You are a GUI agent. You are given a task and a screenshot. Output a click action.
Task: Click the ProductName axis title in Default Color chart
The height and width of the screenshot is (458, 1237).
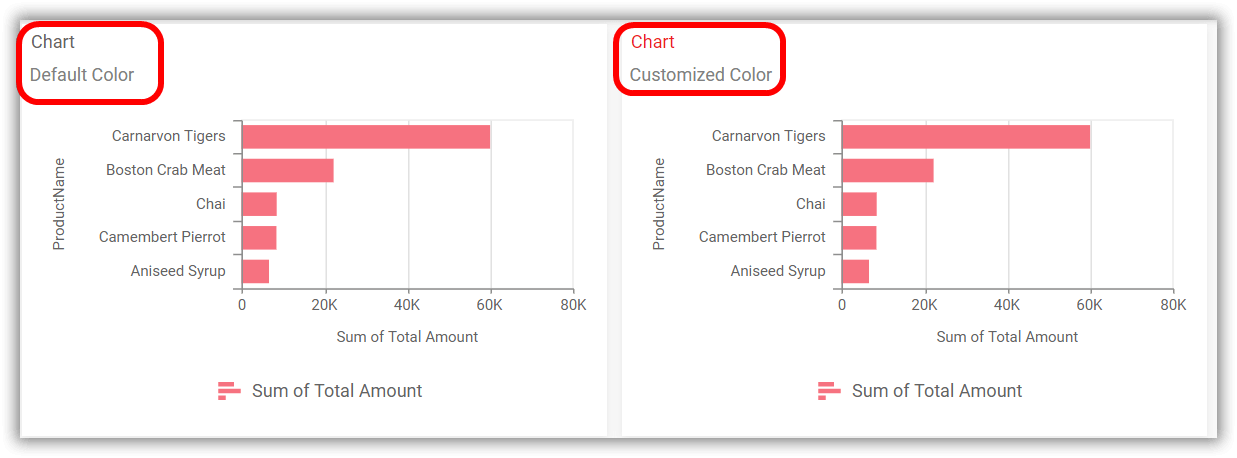(59, 204)
